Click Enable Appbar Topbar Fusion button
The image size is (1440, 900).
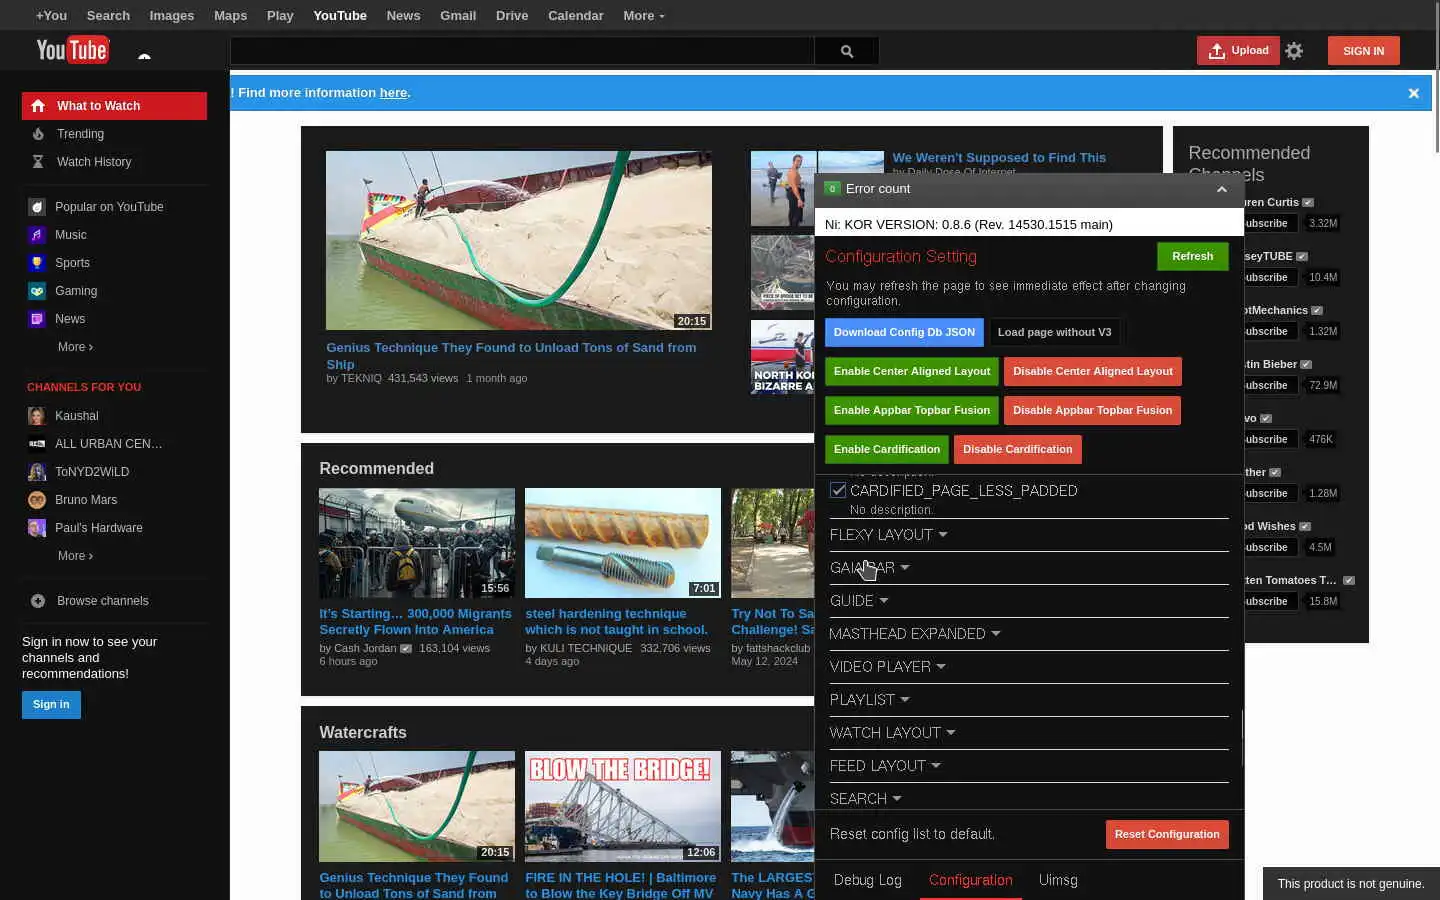click(912, 410)
